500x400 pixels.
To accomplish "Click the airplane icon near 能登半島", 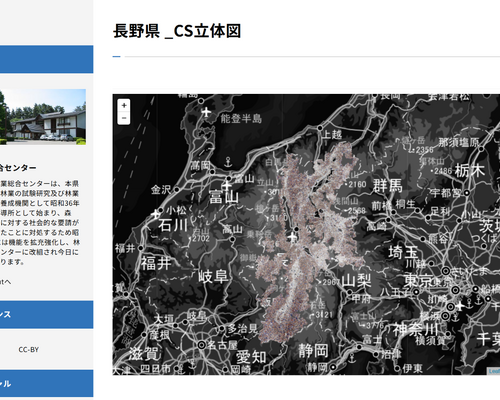I will (x=207, y=112).
